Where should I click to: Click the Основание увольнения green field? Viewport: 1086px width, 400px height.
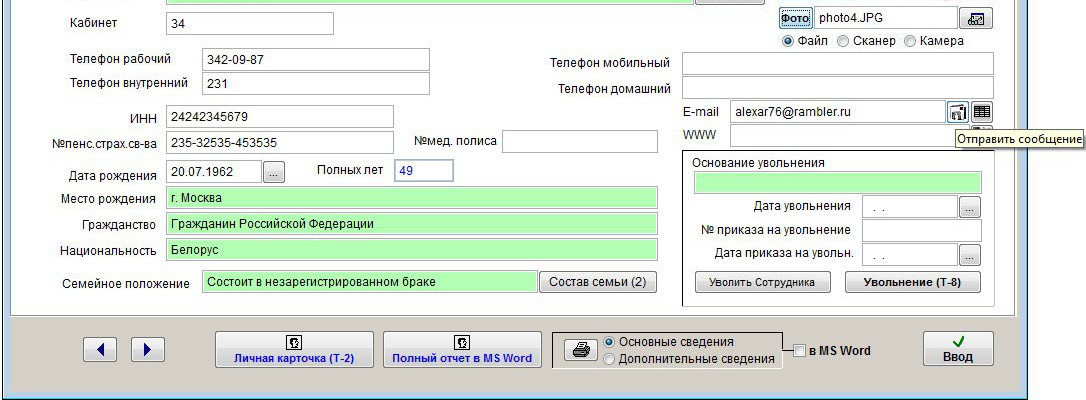pyautogui.click(x=837, y=183)
